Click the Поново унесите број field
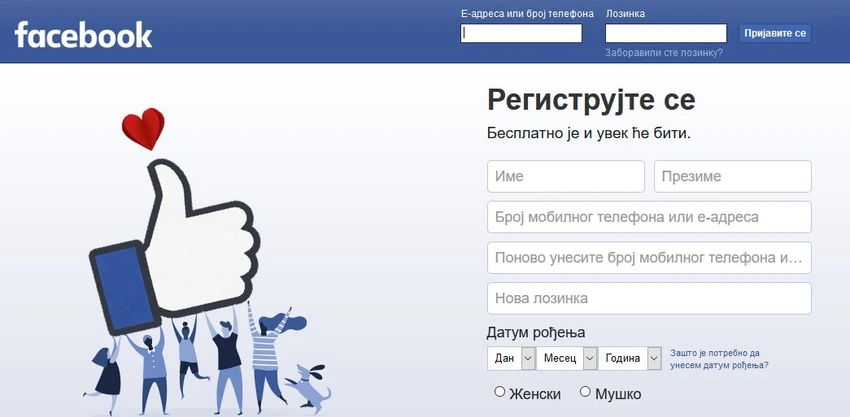 click(x=649, y=258)
